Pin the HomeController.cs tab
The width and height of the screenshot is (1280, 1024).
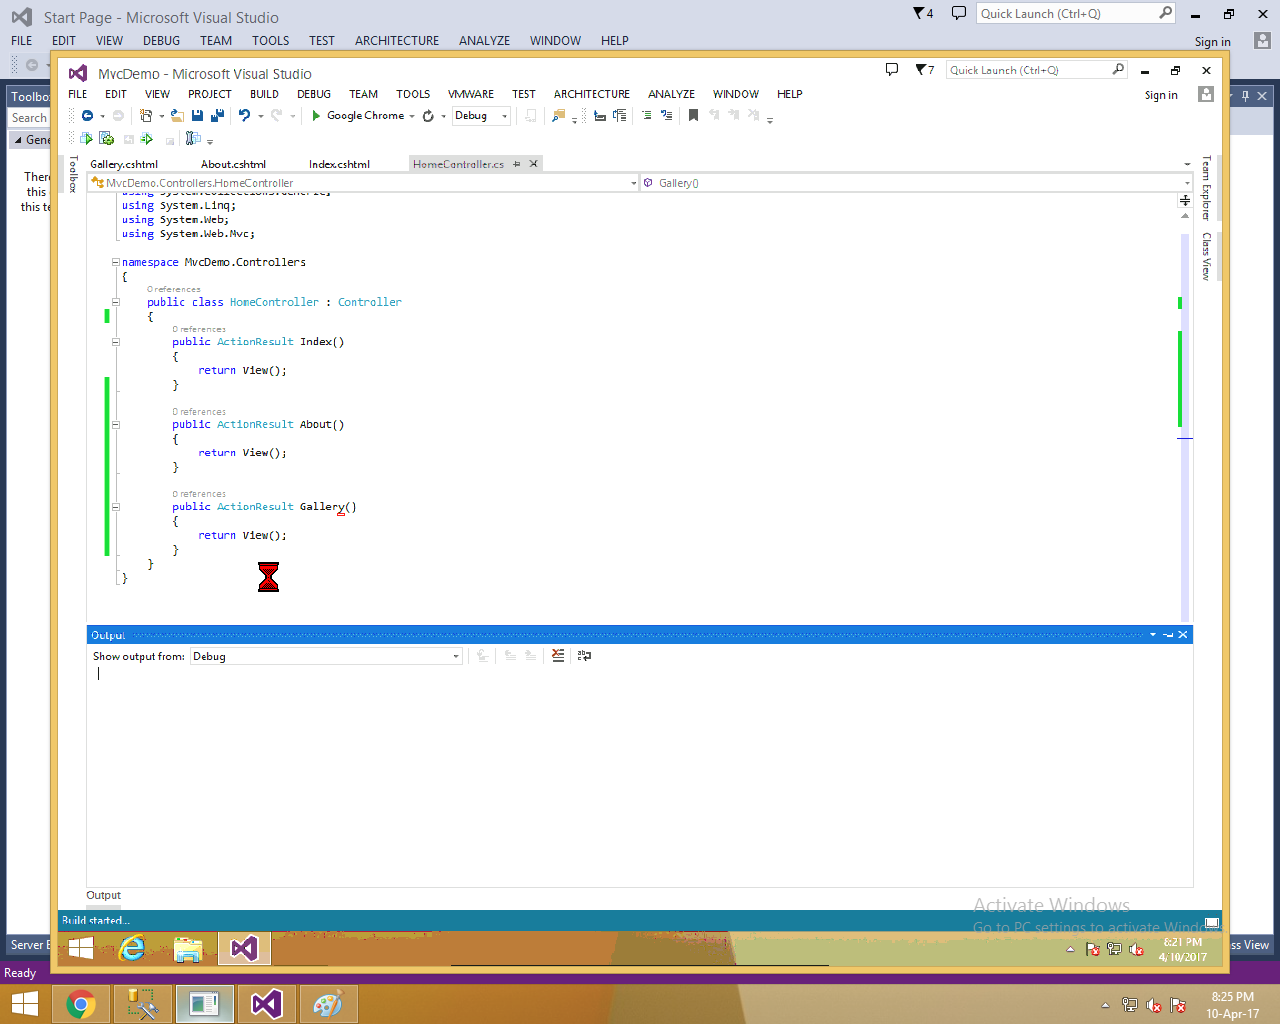click(516, 163)
